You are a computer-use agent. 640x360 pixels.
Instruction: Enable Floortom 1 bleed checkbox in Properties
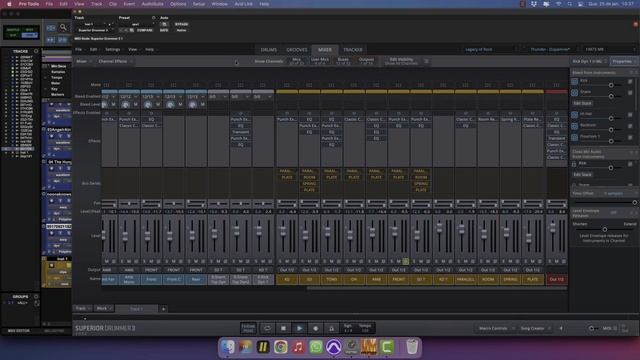point(630,137)
